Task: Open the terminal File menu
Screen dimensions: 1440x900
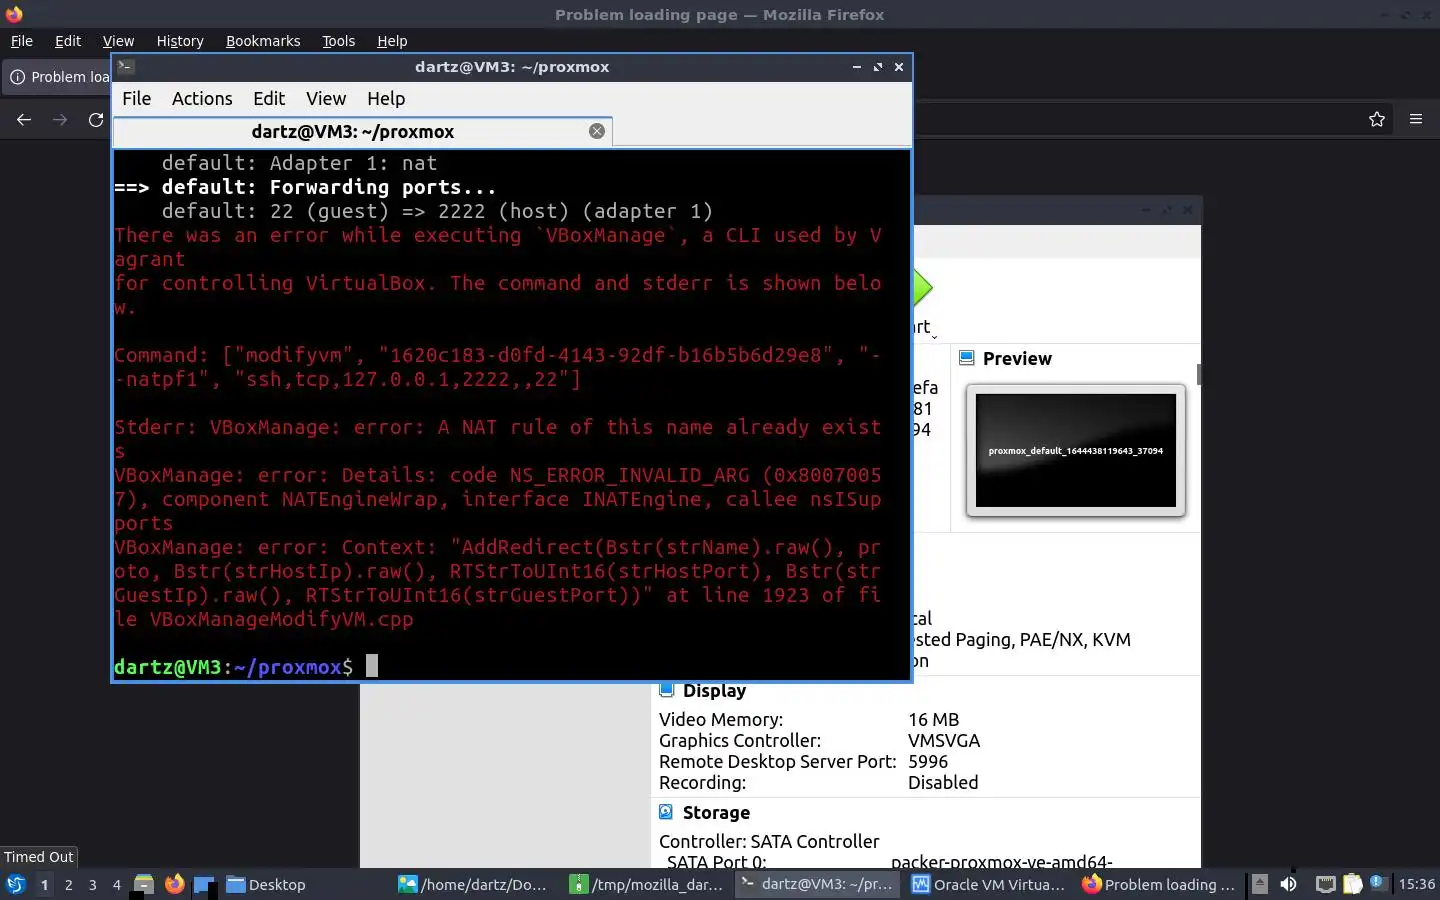Action: coord(136,98)
